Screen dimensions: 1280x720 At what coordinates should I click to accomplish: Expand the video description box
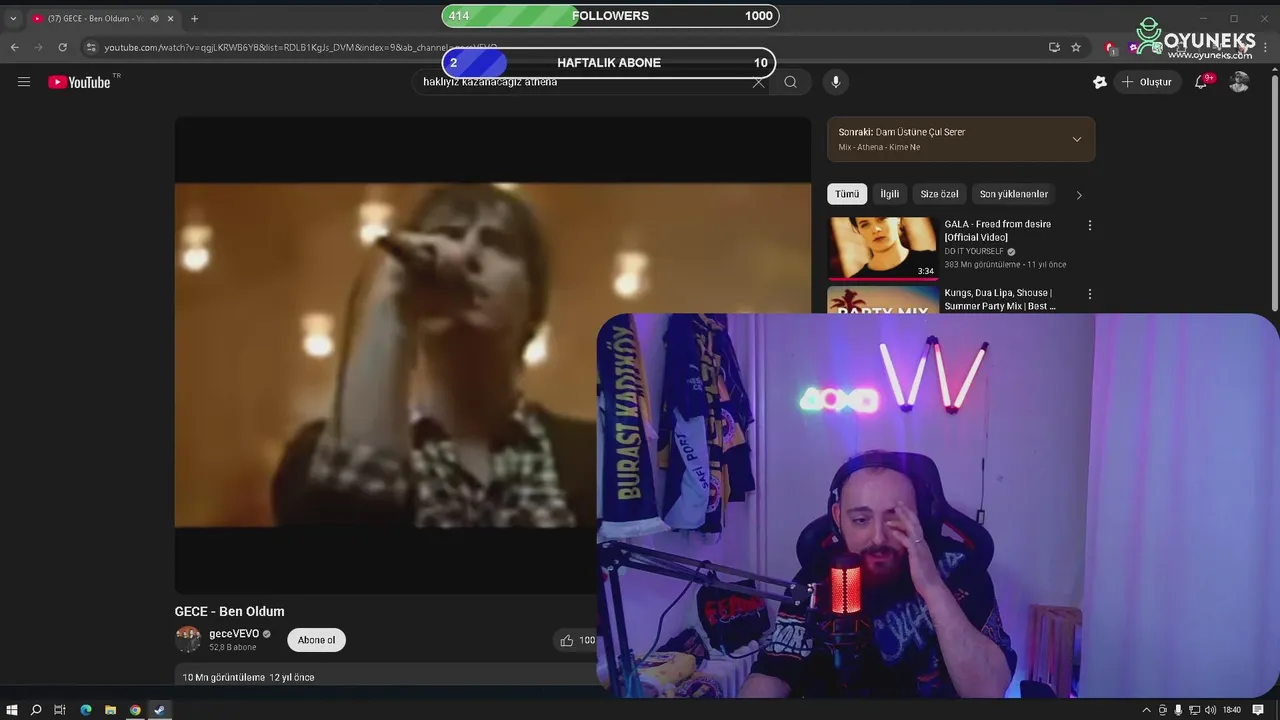(385, 677)
